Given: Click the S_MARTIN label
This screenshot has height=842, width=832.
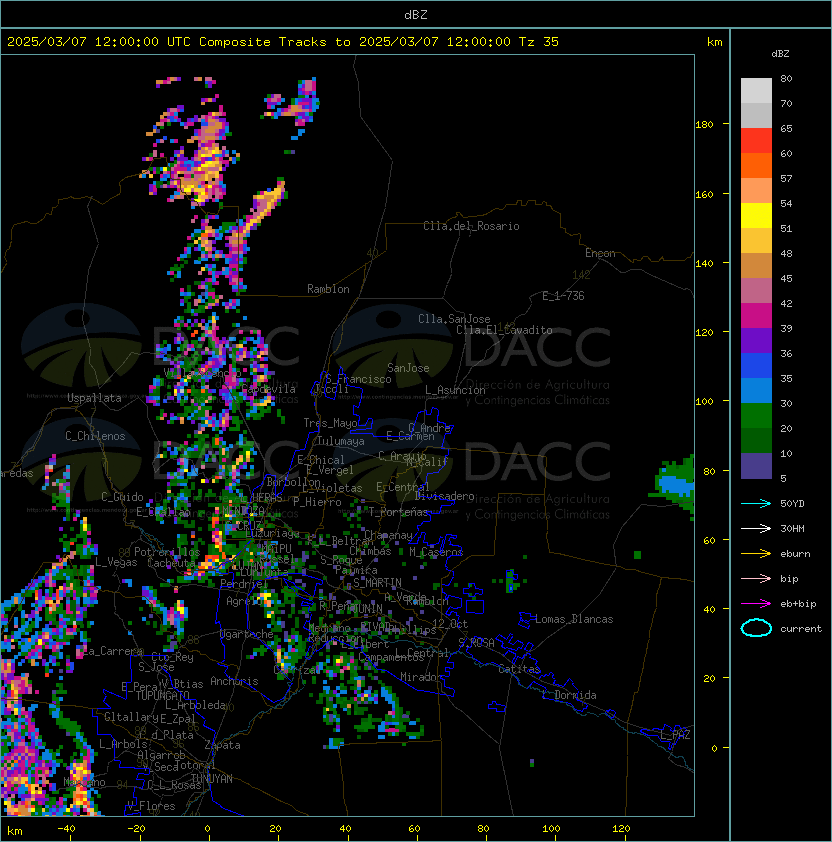Looking at the screenshot, I should tap(378, 583).
